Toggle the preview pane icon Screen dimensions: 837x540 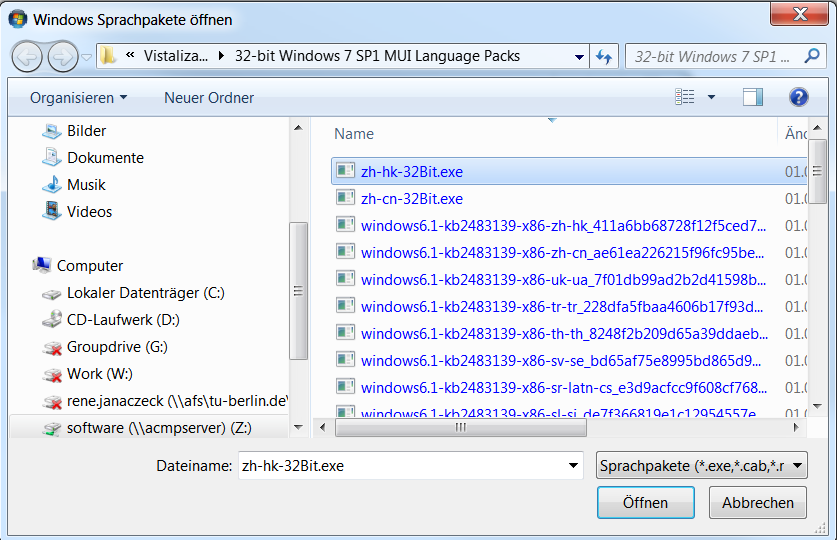pyautogui.click(x=752, y=97)
